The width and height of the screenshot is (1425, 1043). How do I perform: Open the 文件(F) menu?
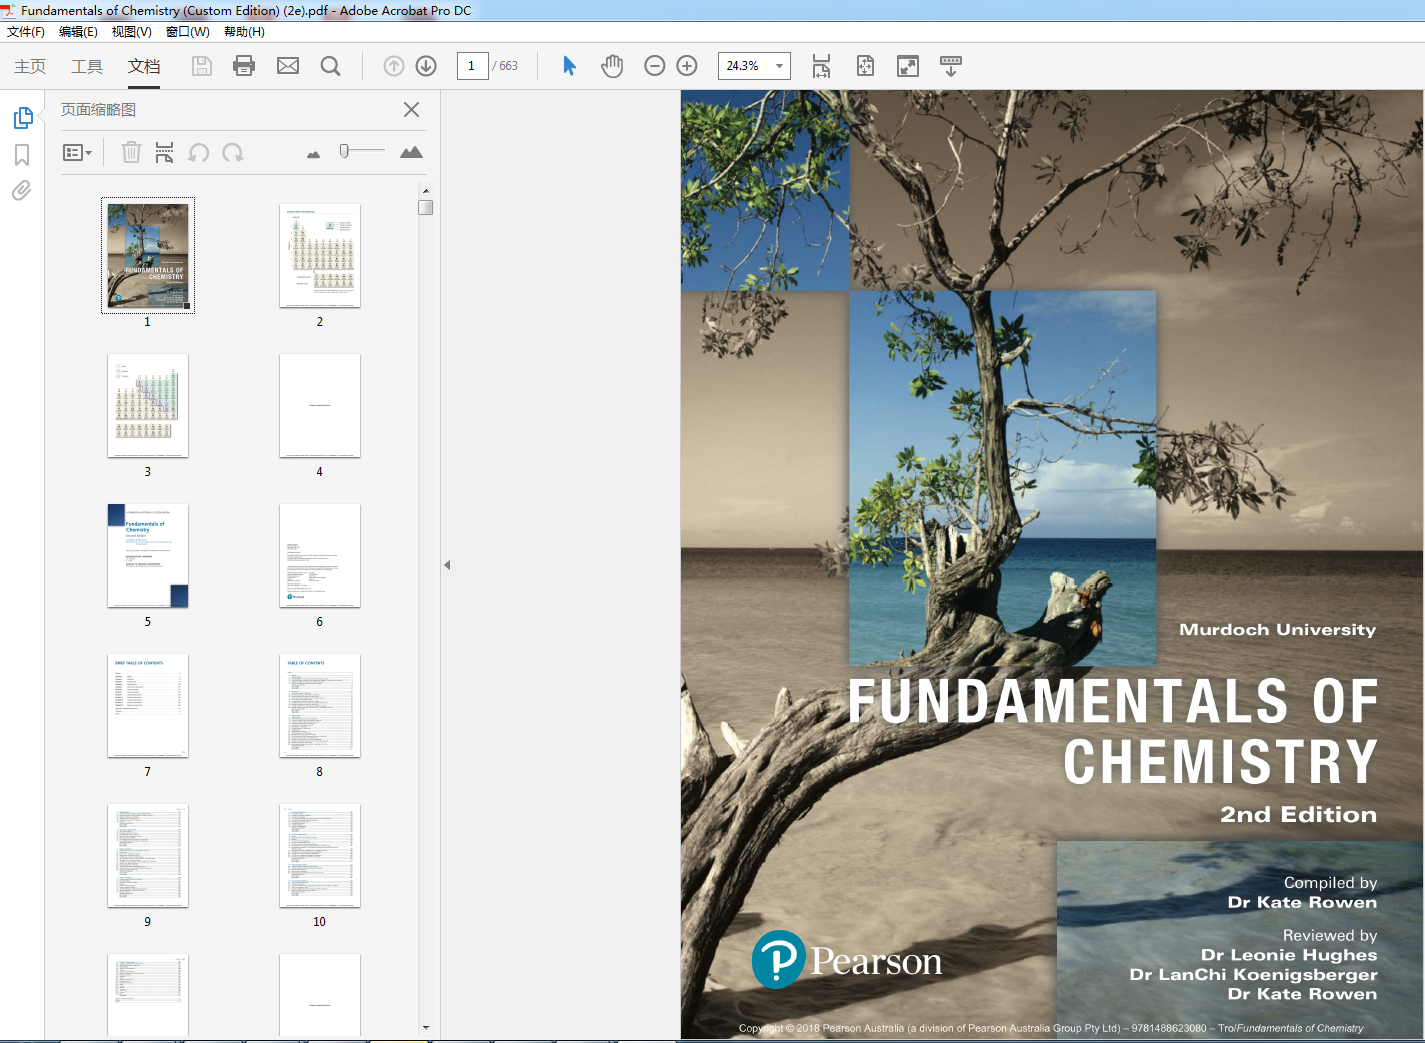point(26,32)
